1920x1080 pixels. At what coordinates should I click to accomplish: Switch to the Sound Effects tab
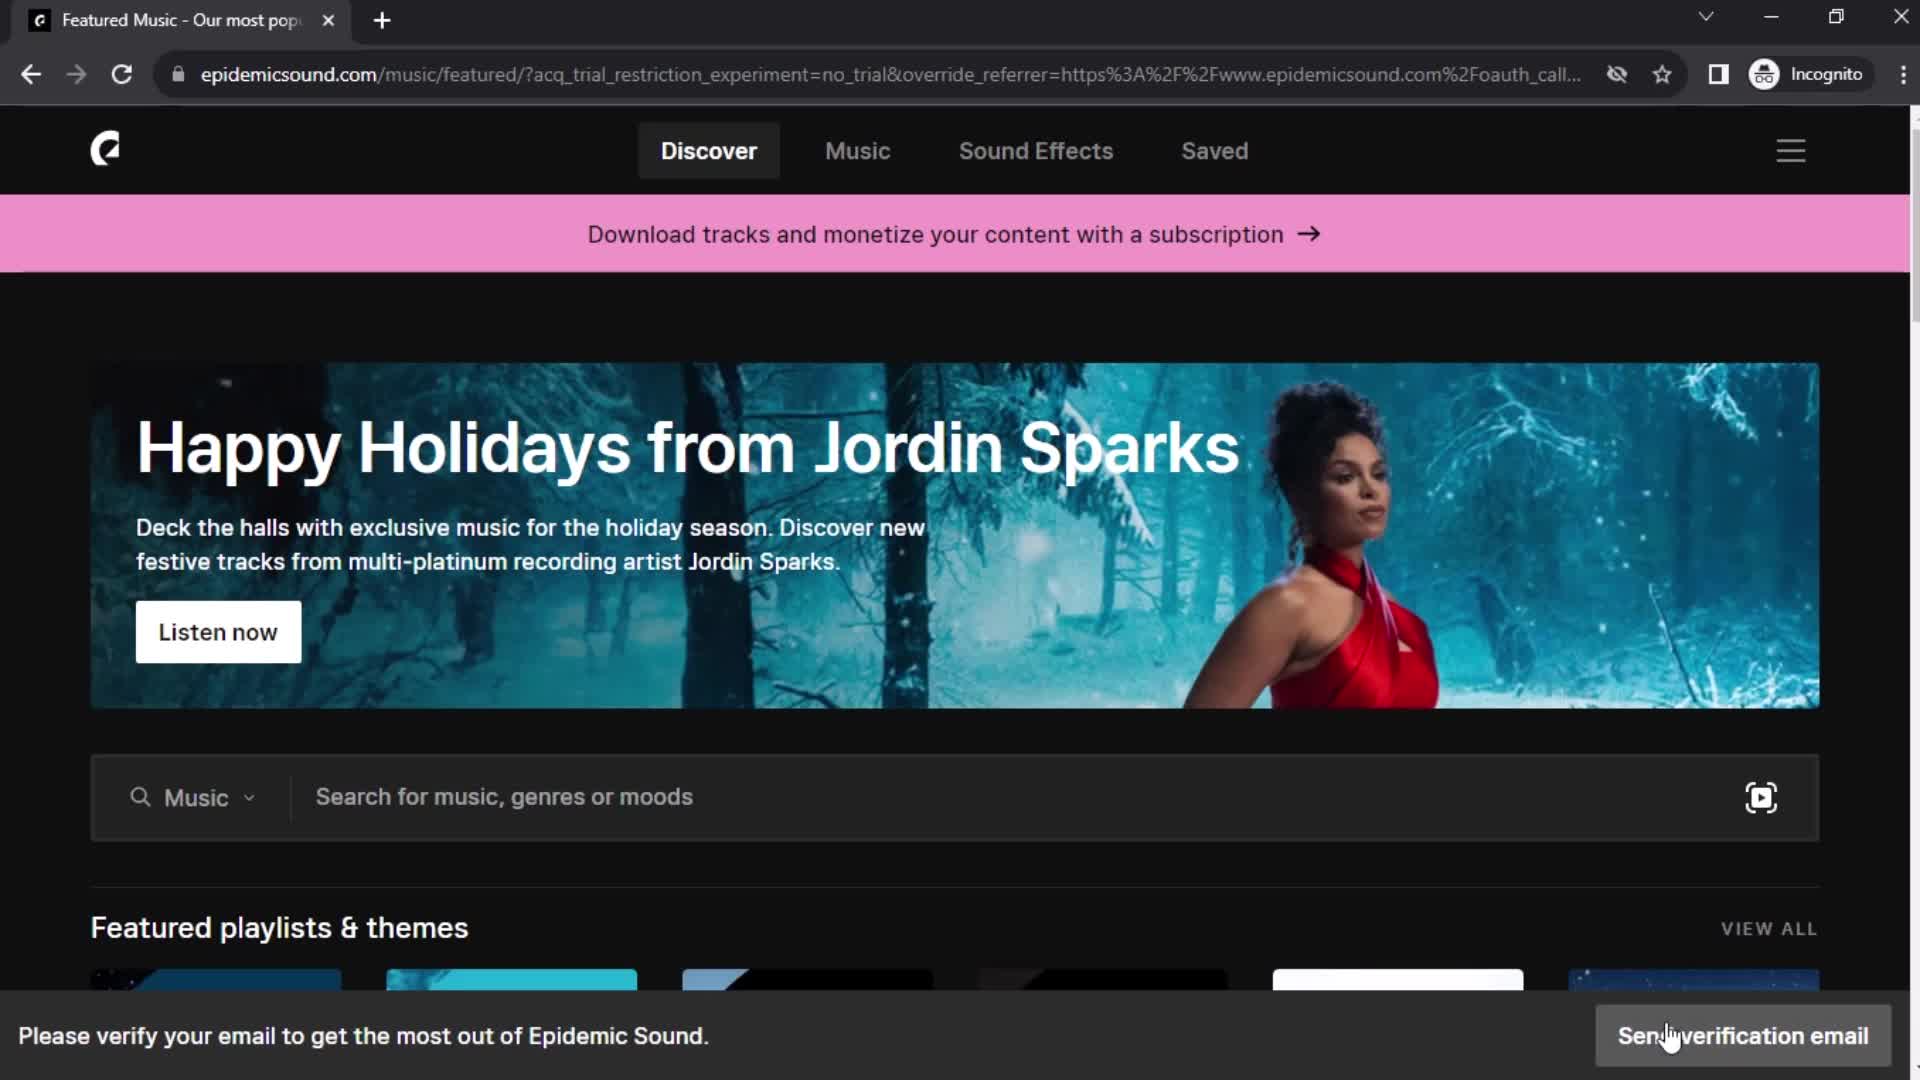coord(1035,151)
